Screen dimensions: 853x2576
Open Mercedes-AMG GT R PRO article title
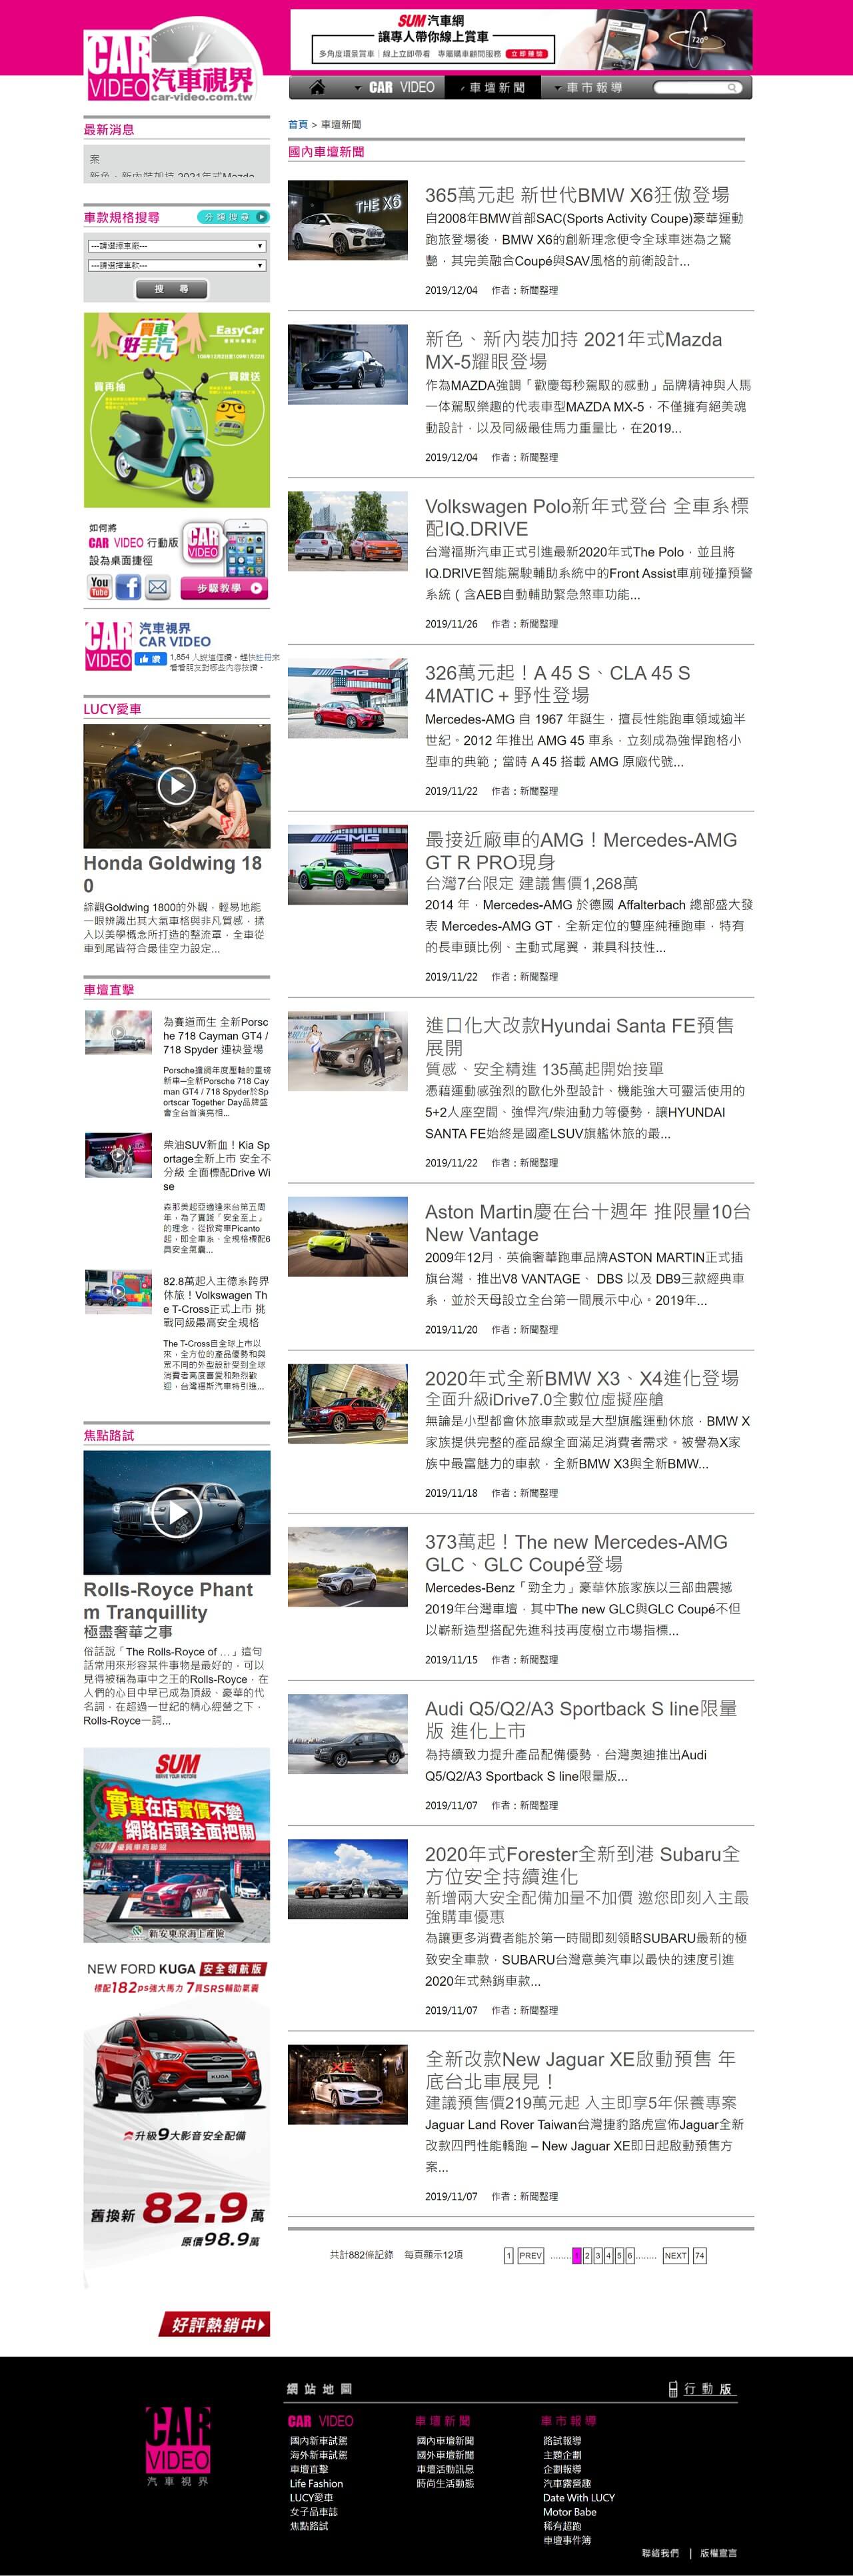click(x=581, y=850)
